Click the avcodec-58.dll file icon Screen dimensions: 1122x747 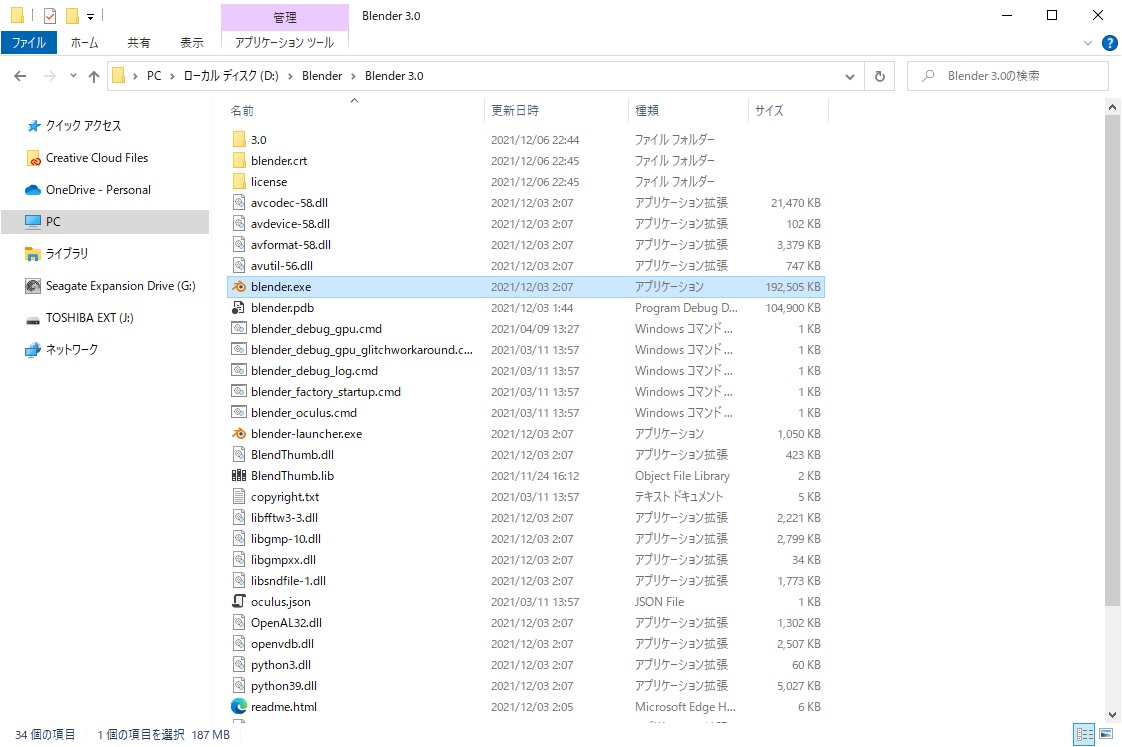point(239,202)
